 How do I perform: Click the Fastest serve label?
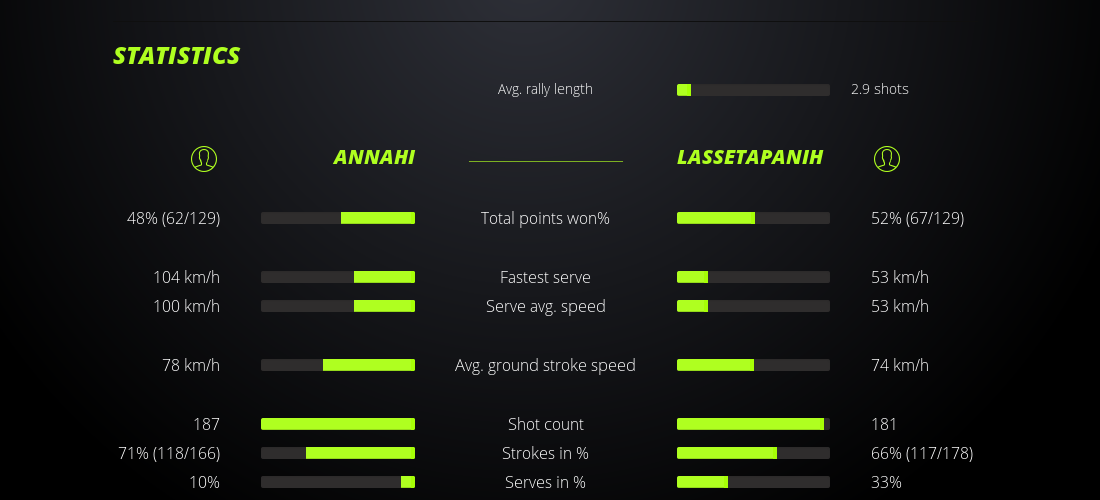pyautogui.click(x=545, y=277)
